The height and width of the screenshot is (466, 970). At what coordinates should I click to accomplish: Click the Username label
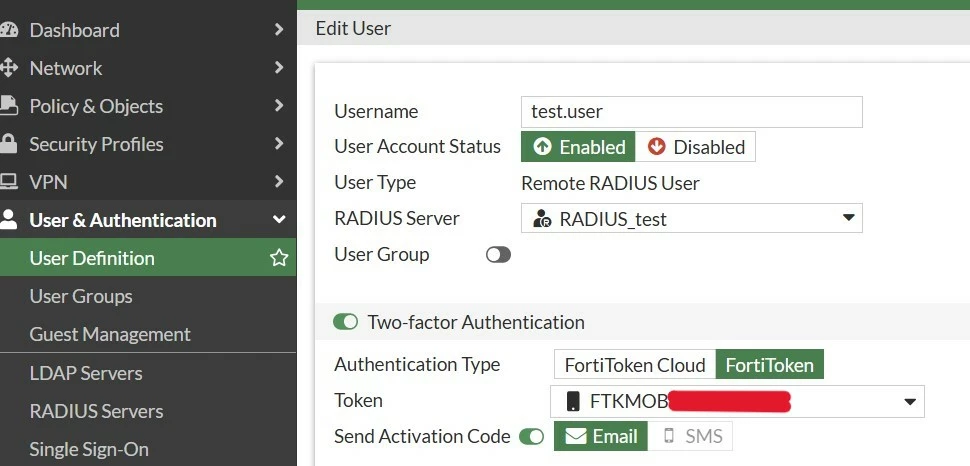pyautogui.click(x=376, y=111)
